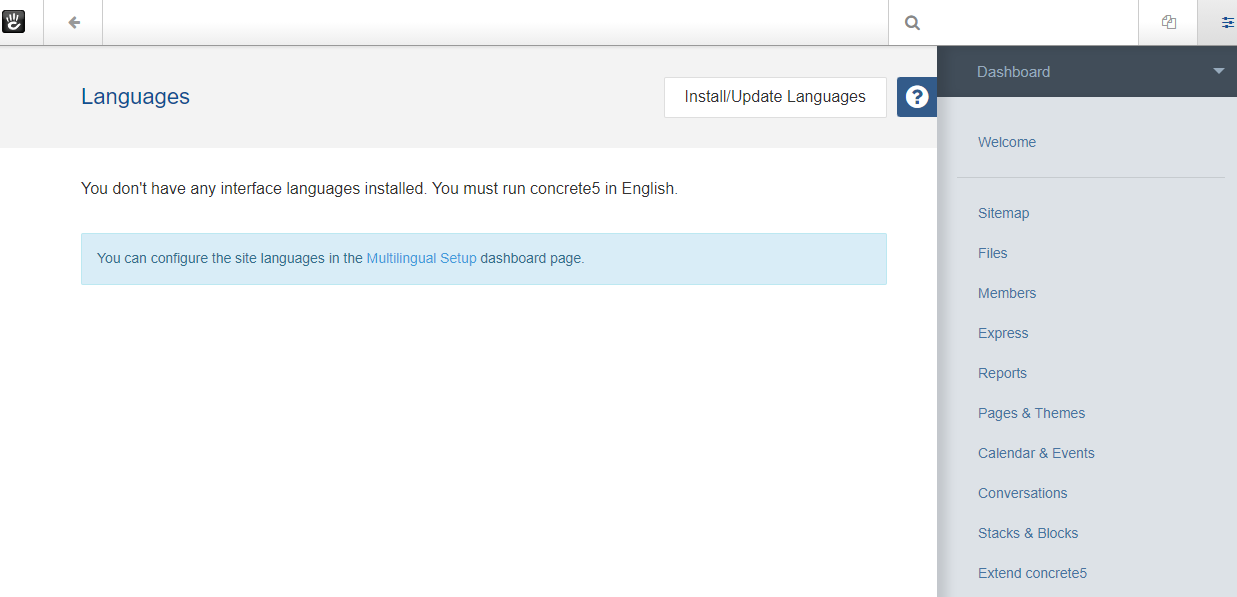Click the Install/Update Languages button
This screenshot has height=597, width=1237.
pos(775,97)
